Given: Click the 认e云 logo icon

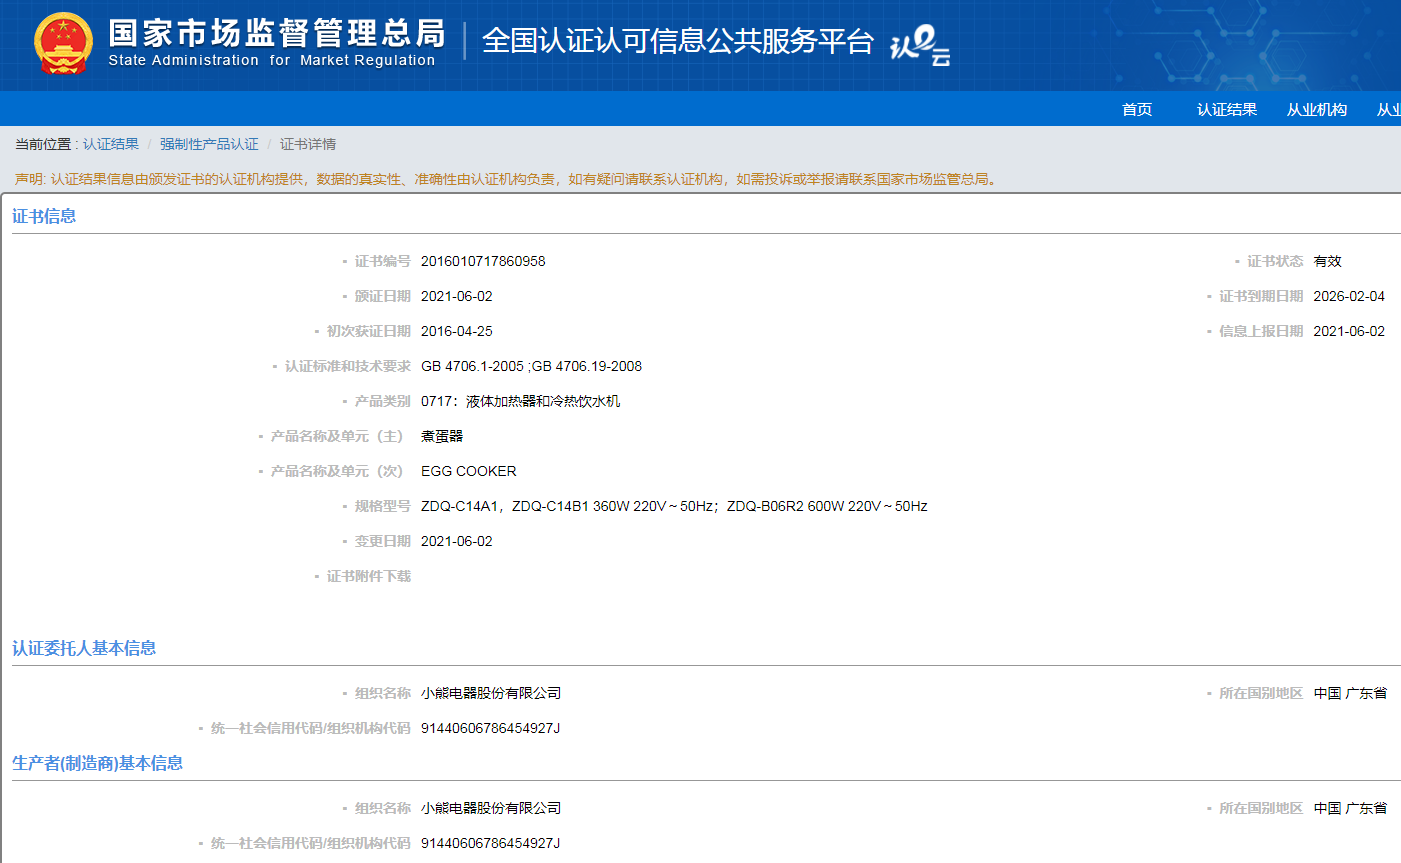Looking at the screenshot, I should click(x=920, y=46).
